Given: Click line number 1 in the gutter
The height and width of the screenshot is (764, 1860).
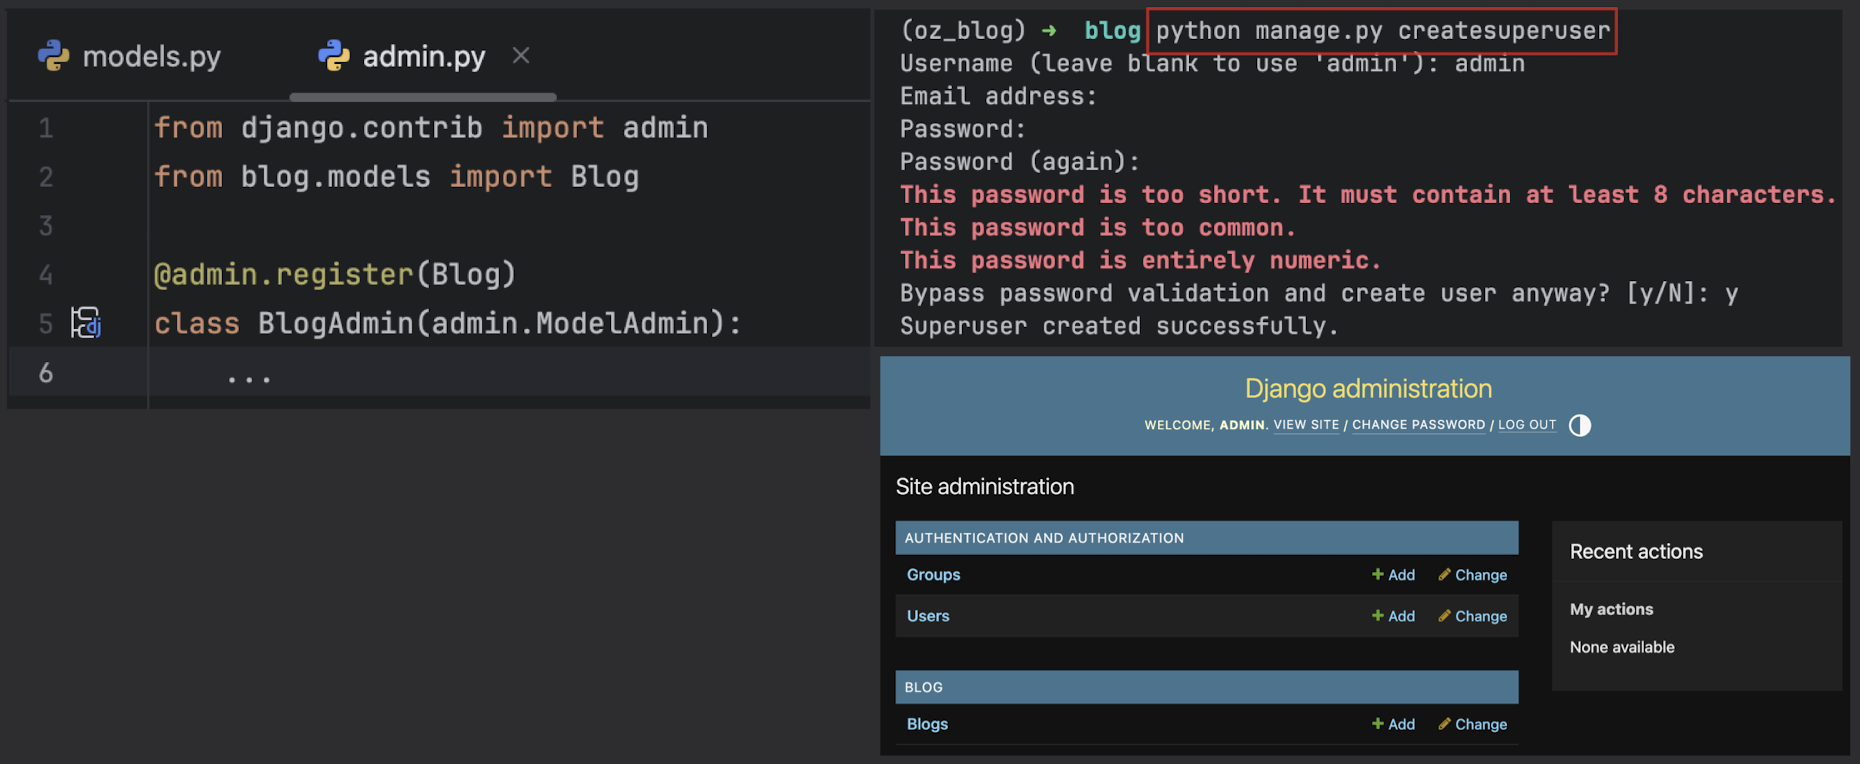Looking at the screenshot, I should [x=46, y=128].
